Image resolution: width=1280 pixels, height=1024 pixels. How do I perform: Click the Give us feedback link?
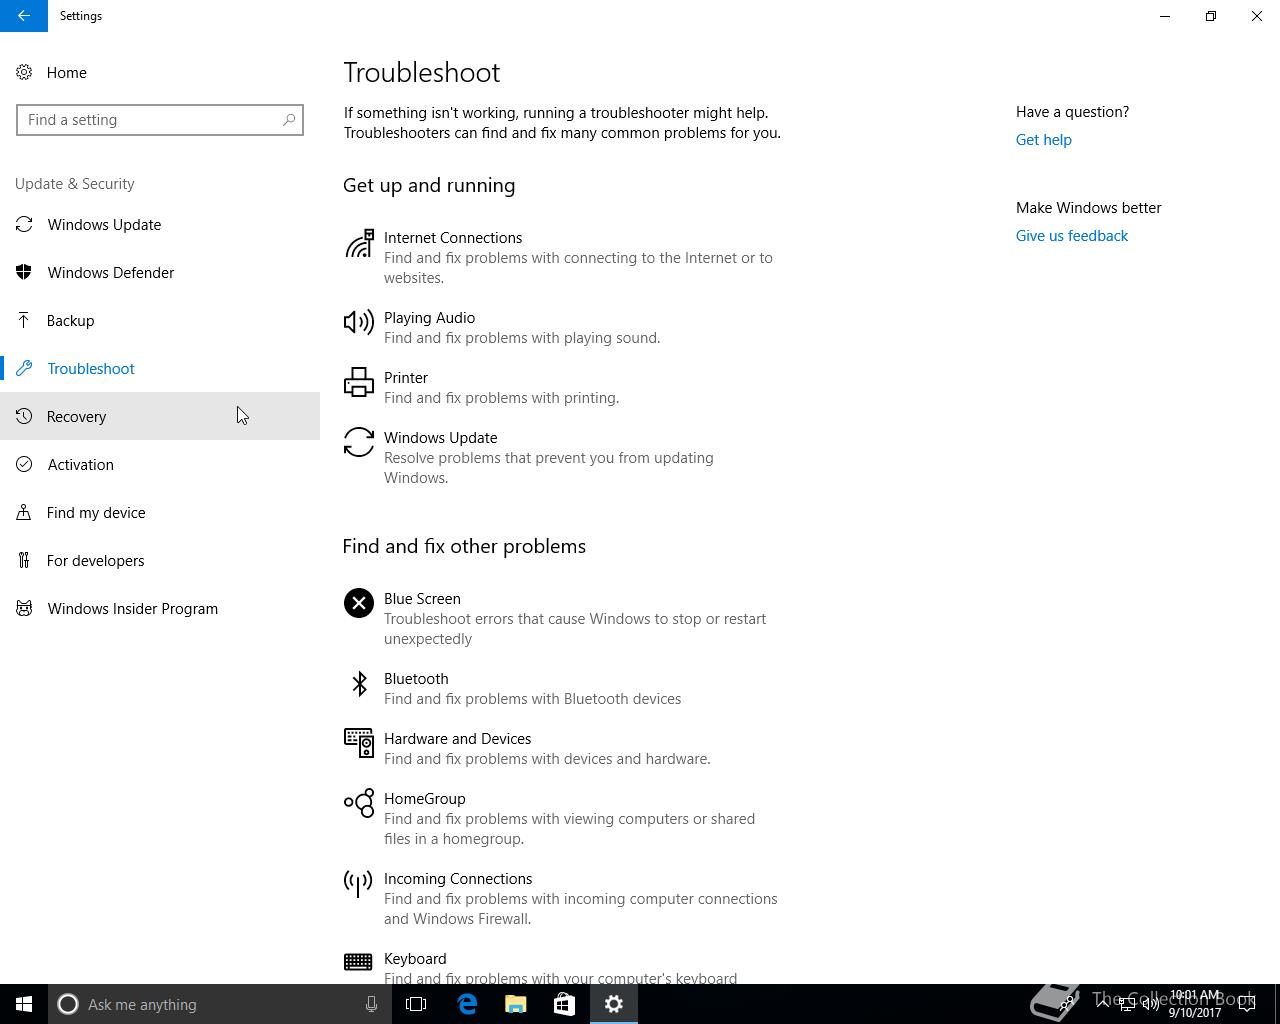click(1072, 236)
